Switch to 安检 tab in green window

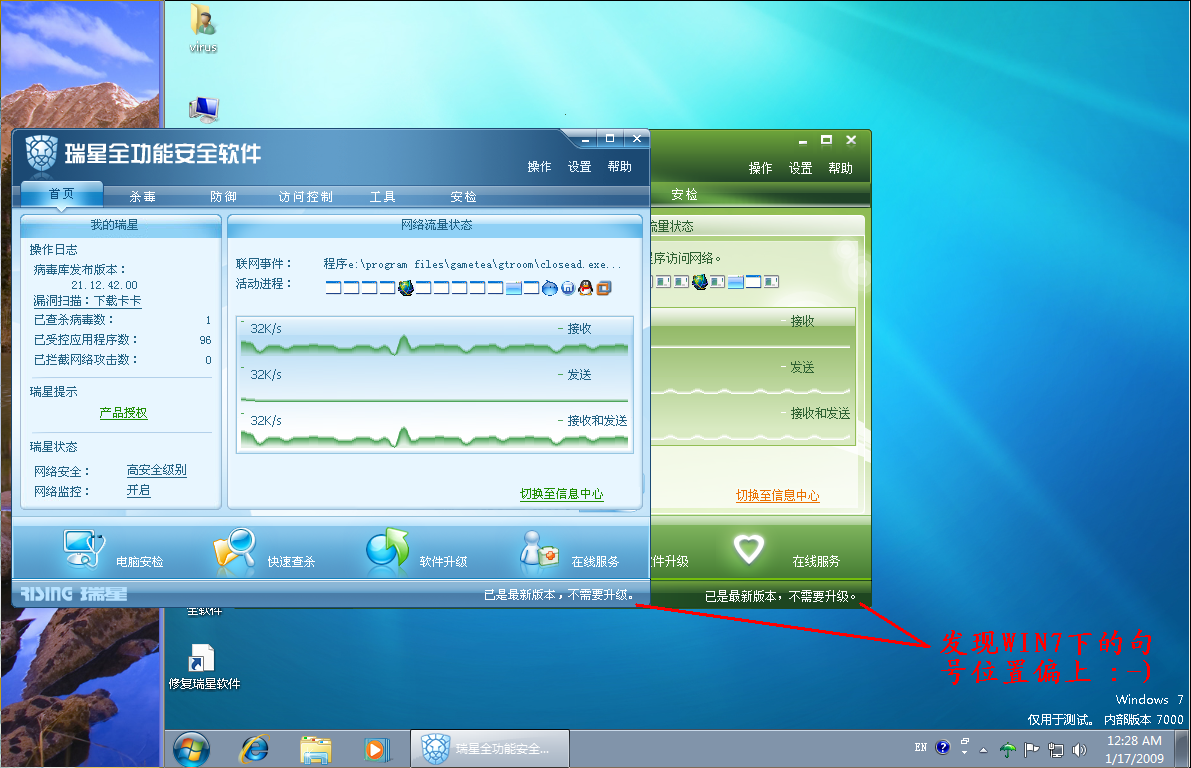coord(684,194)
